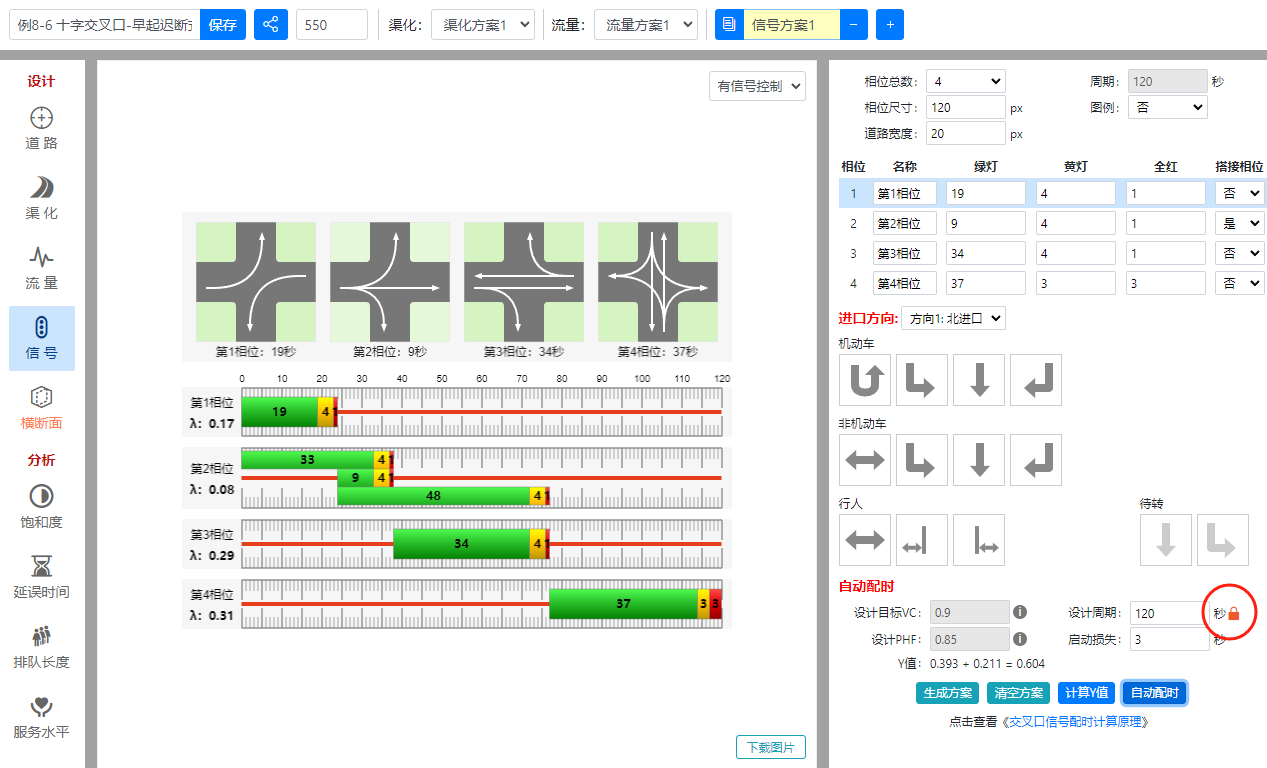Select motor vehicle left-turn arrow
Screen dimensions: 1267x768
pos(922,380)
